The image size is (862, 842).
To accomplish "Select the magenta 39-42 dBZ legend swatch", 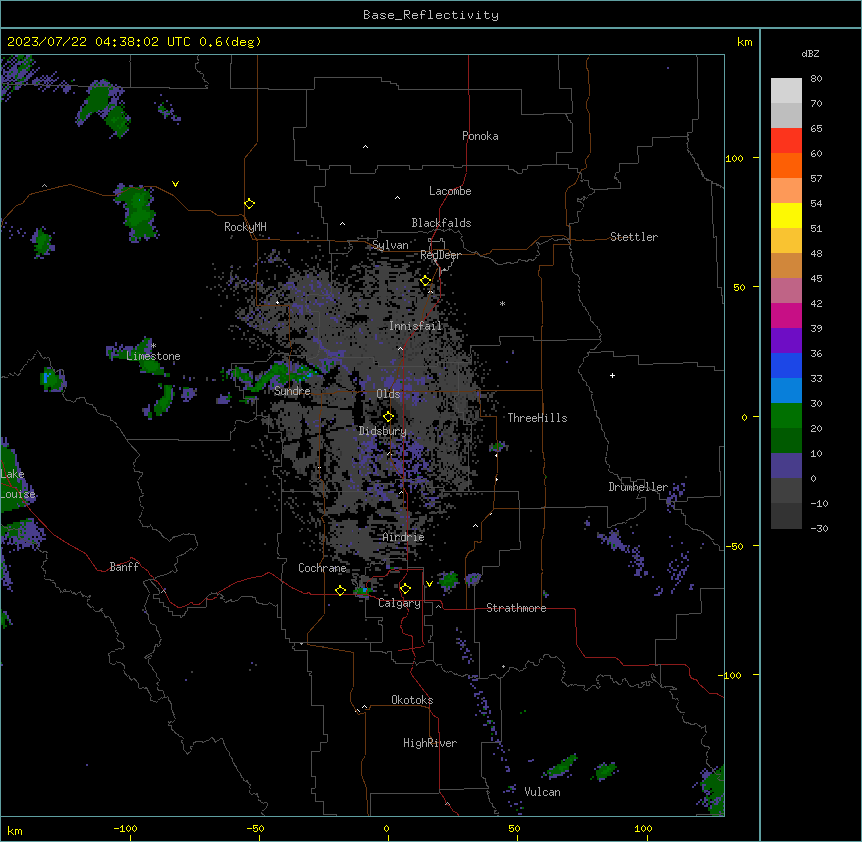I will coord(786,315).
